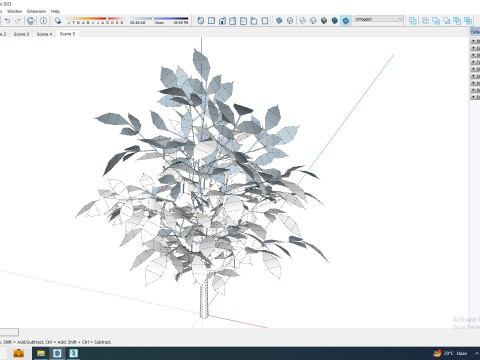Switch to the Back view
The image size is (480, 360).
point(243,21)
